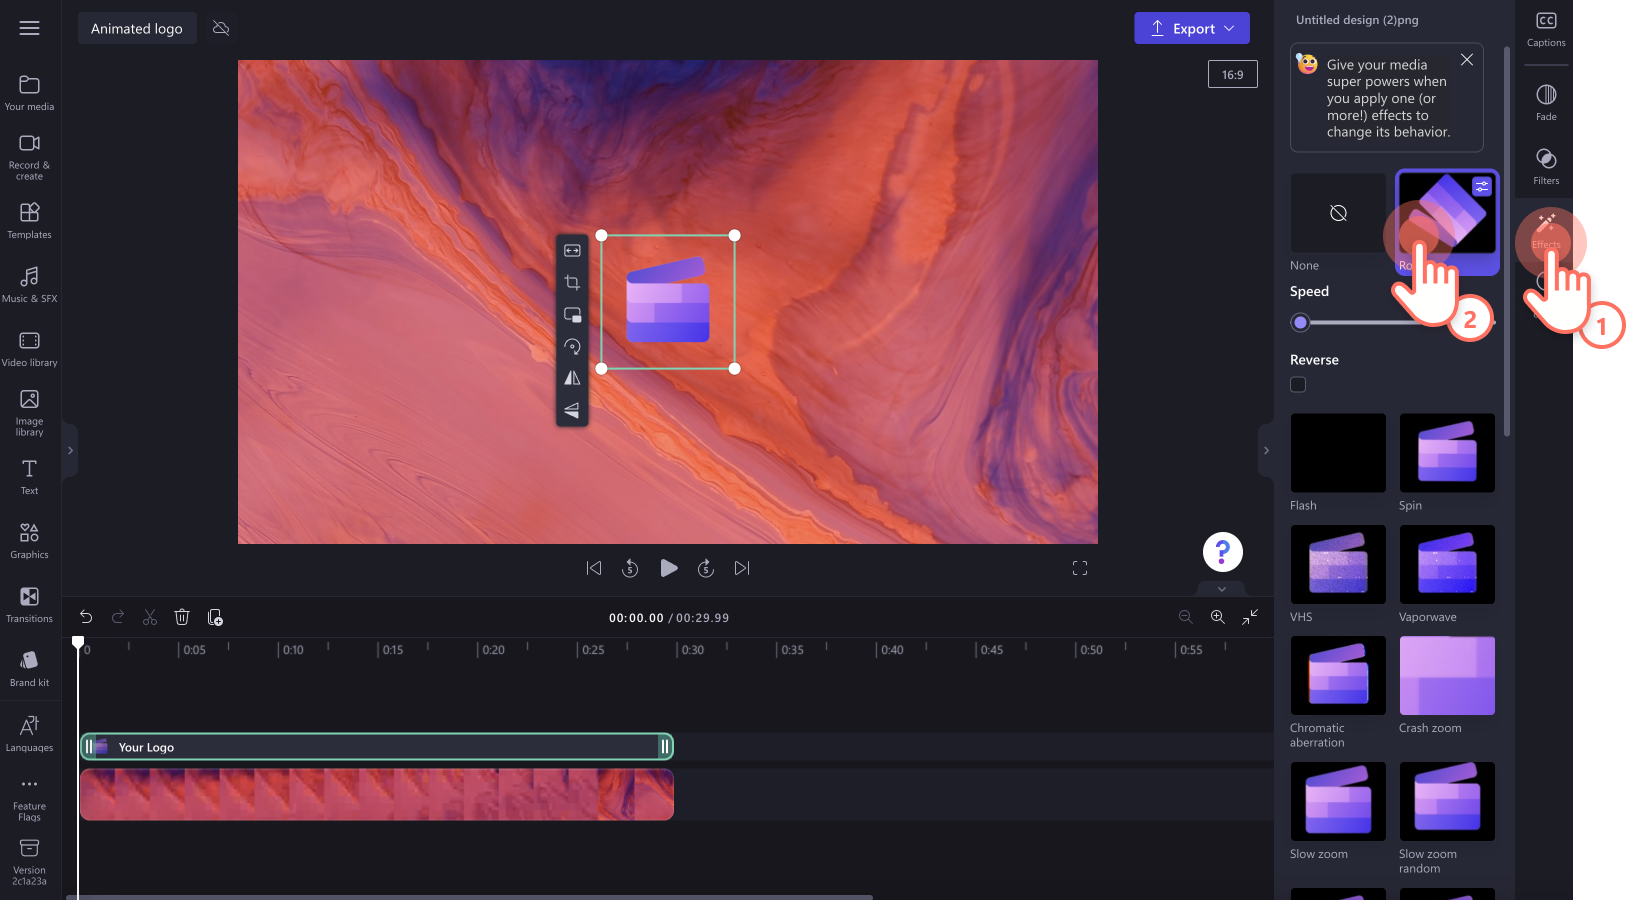Viewport: 1626px width, 900px height.
Task: Collapse the left sidebar panel arrow
Action: tap(70, 451)
